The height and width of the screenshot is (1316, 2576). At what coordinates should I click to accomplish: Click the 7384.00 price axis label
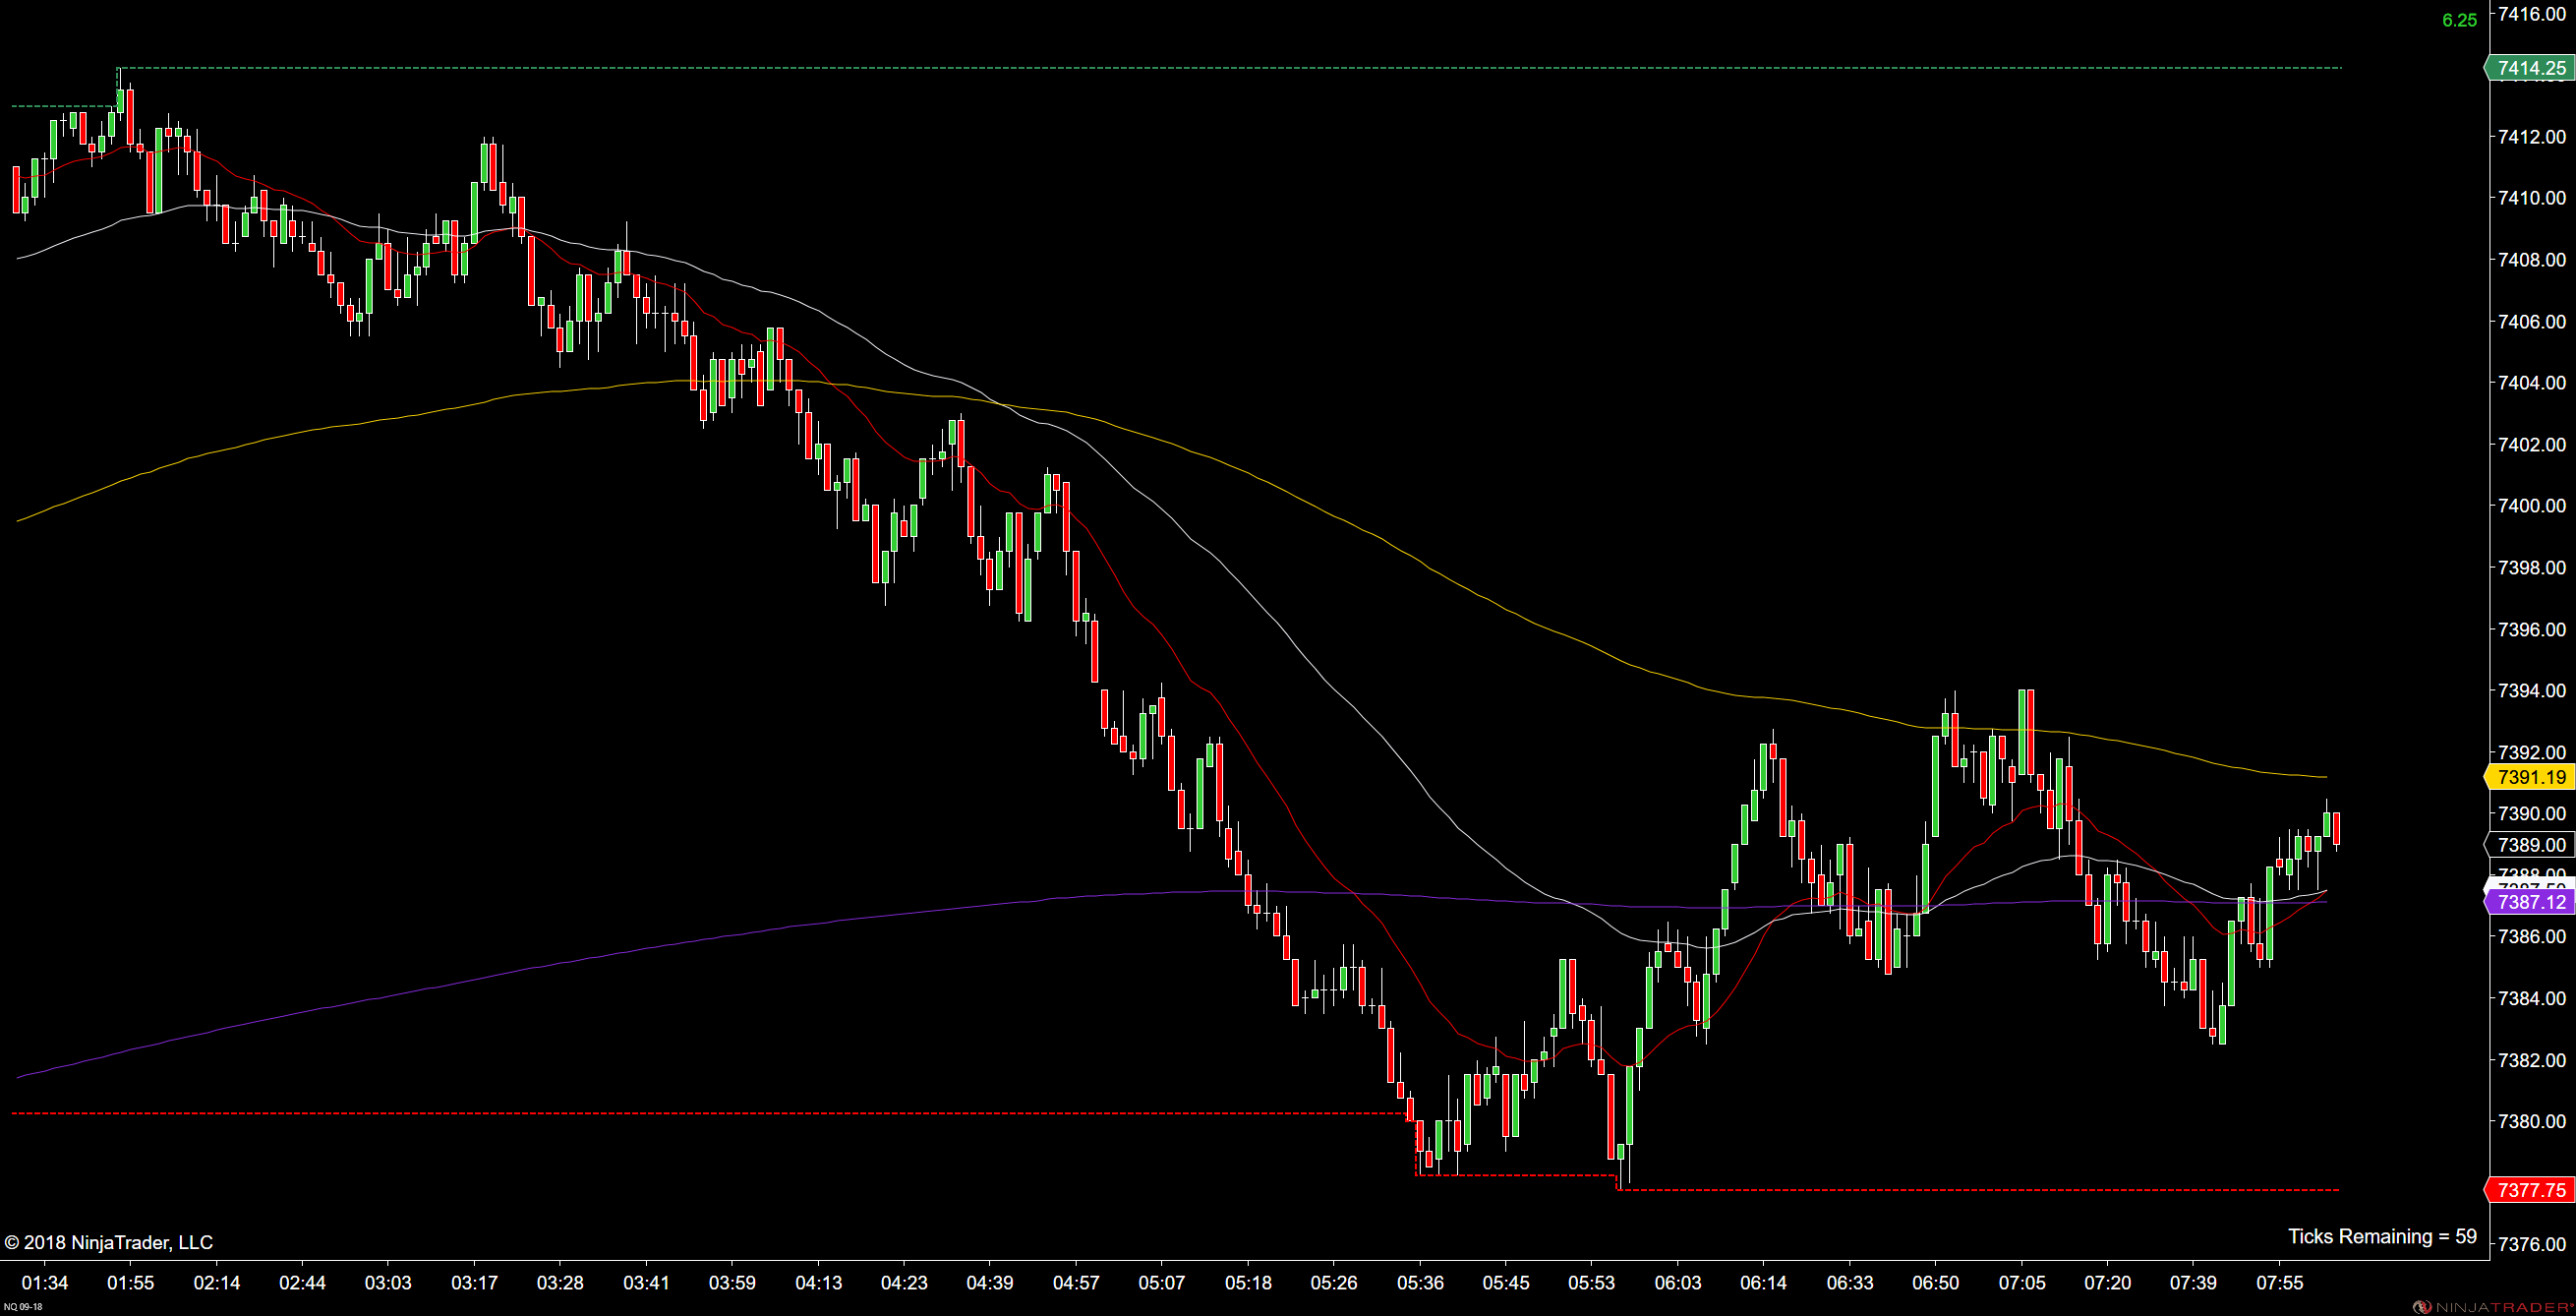(2532, 999)
